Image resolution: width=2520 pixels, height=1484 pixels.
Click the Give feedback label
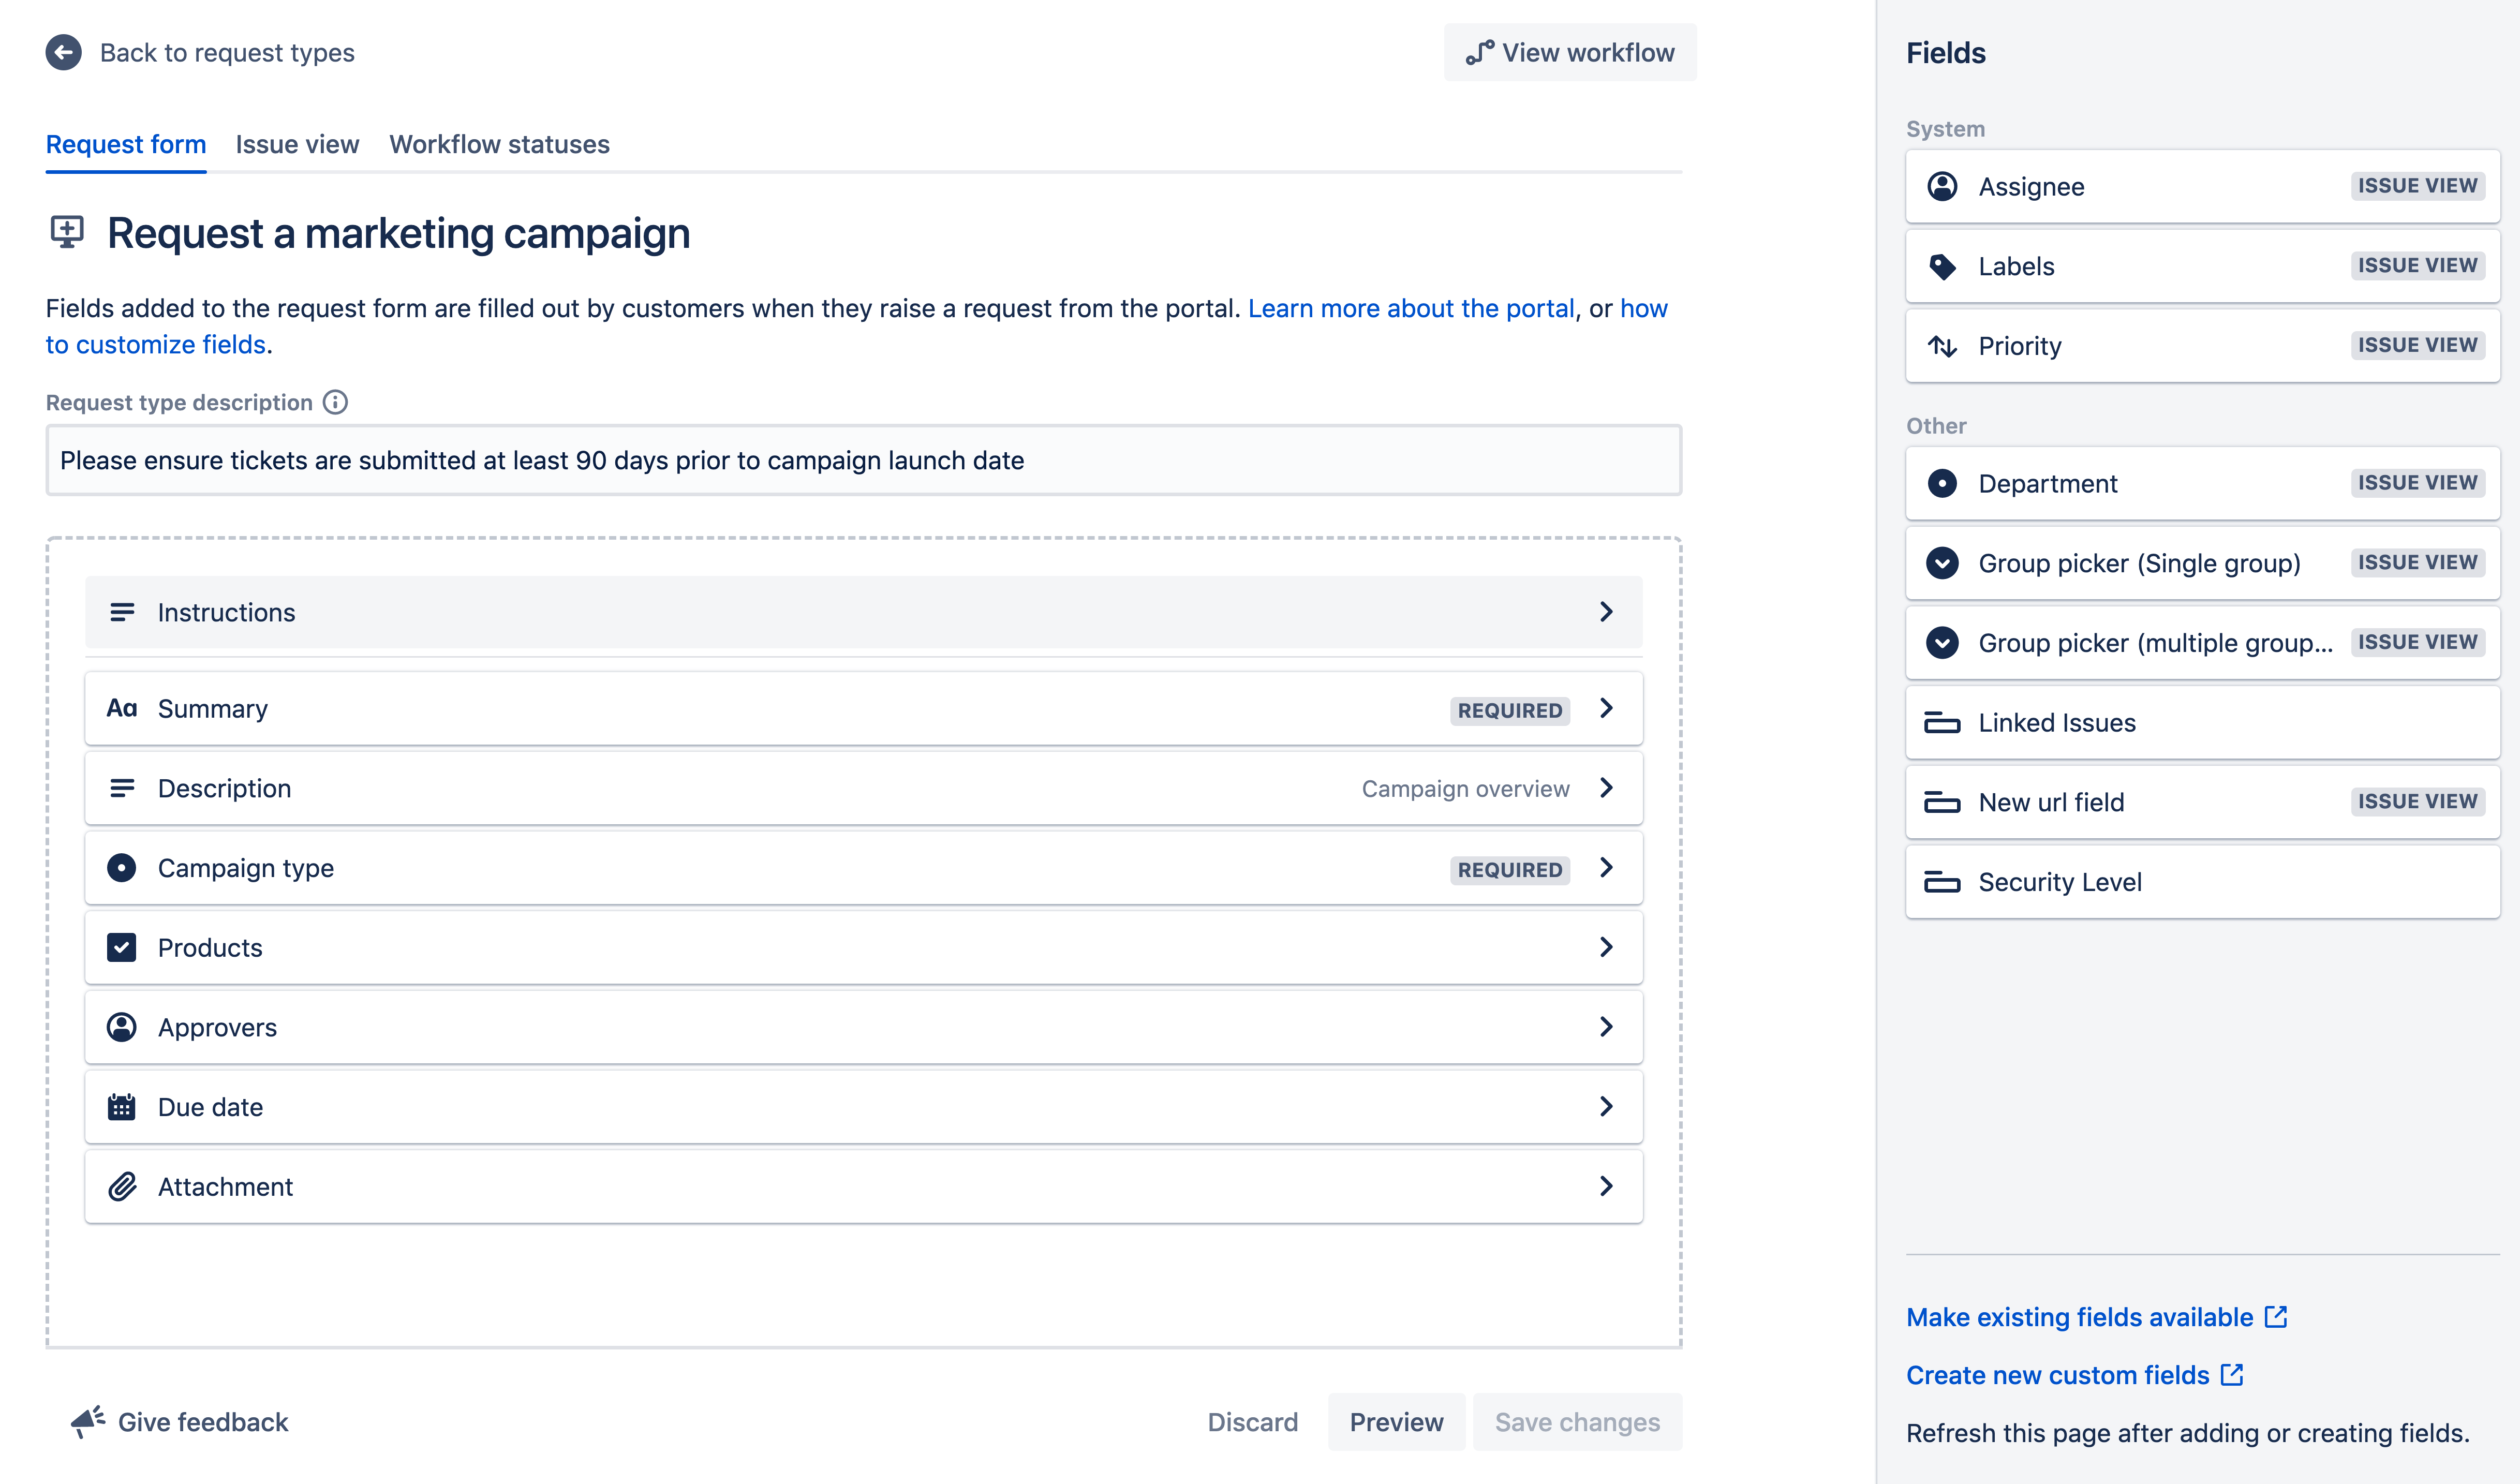click(203, 1421)
